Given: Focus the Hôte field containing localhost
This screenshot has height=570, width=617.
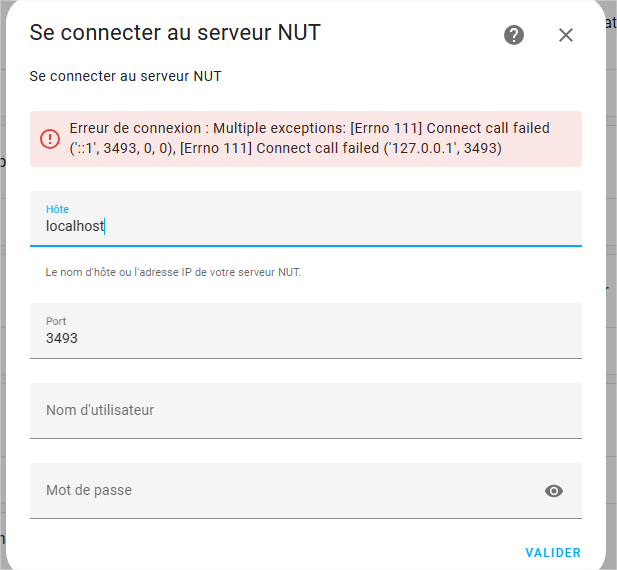Looking at the screenshot, I should [306, 219].
